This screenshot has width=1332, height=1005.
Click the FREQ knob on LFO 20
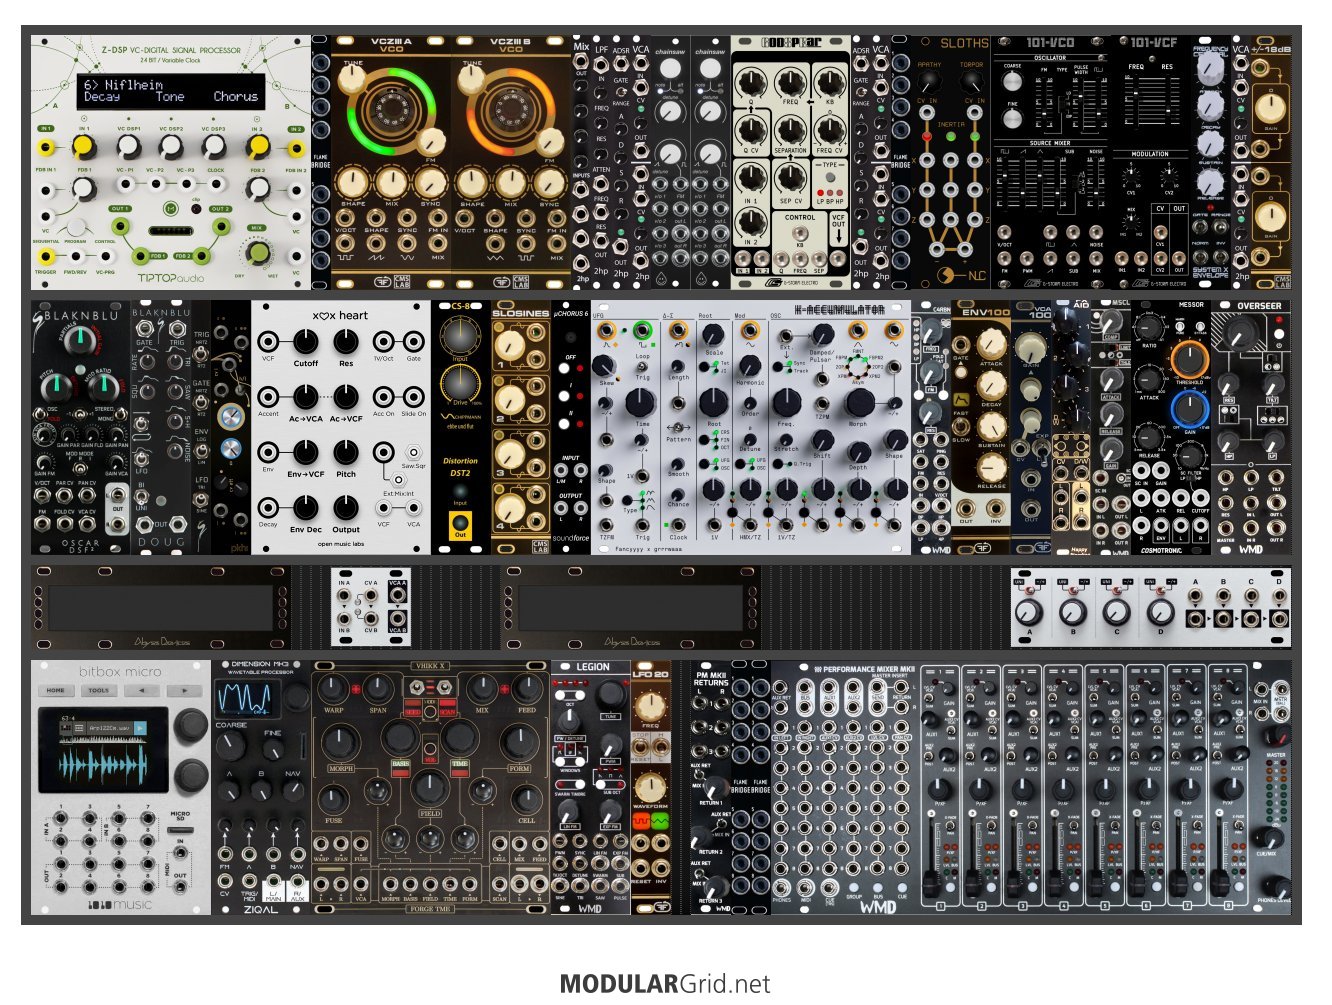650,705
